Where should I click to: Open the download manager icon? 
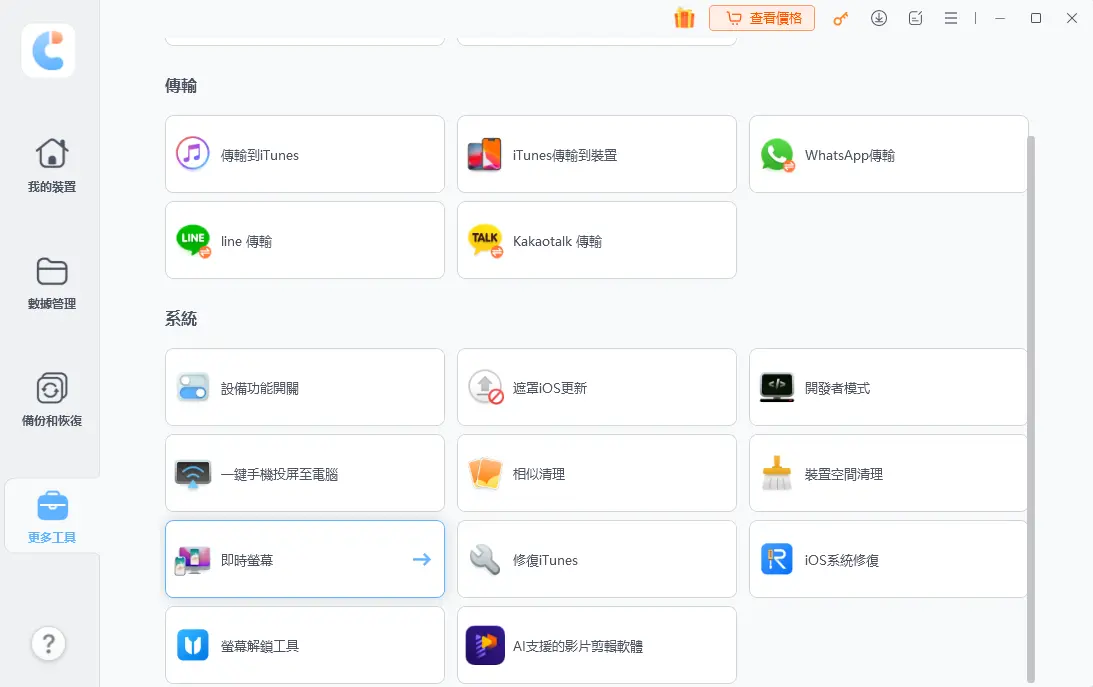879,18
